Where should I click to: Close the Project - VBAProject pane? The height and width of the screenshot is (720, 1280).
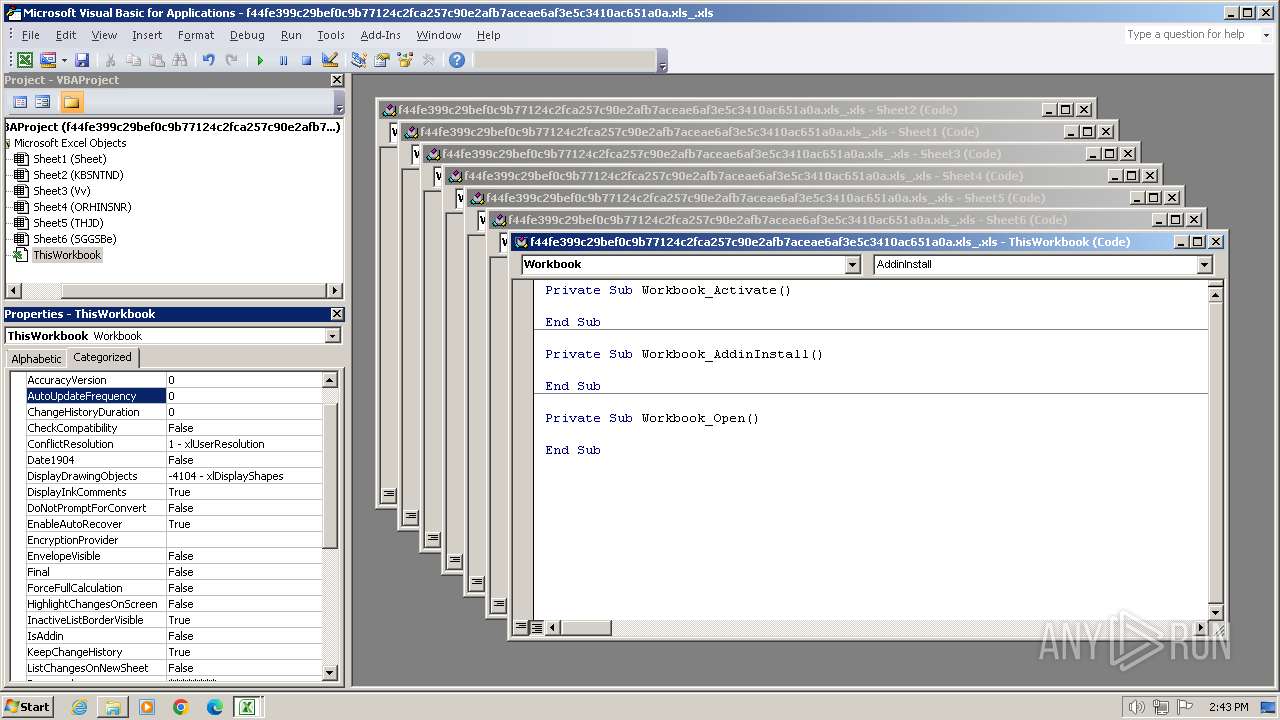point(336,80)
